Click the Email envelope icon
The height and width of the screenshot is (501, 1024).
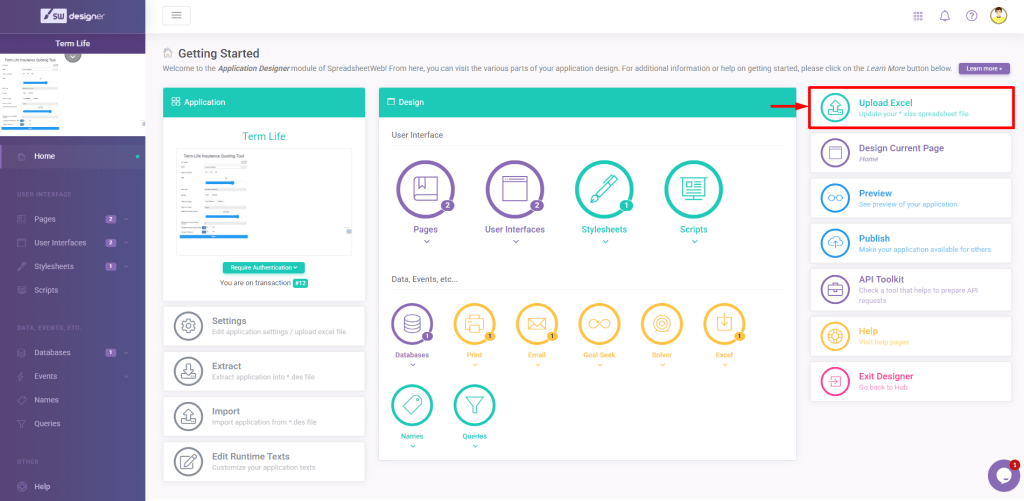coord(536,324)
